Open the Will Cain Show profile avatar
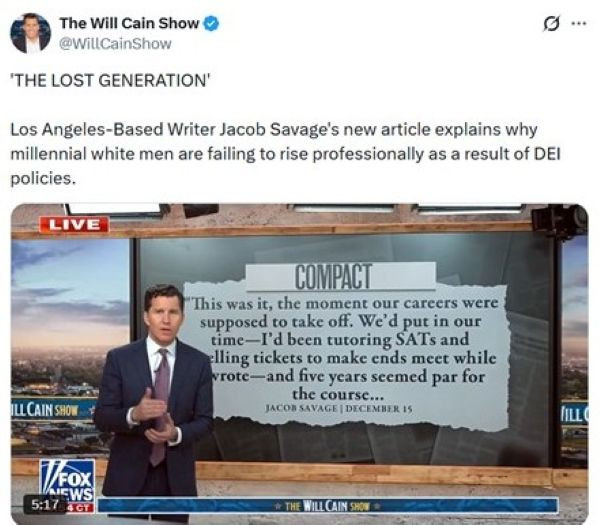Screen dimensions: 600x525 tap(30, 33)
